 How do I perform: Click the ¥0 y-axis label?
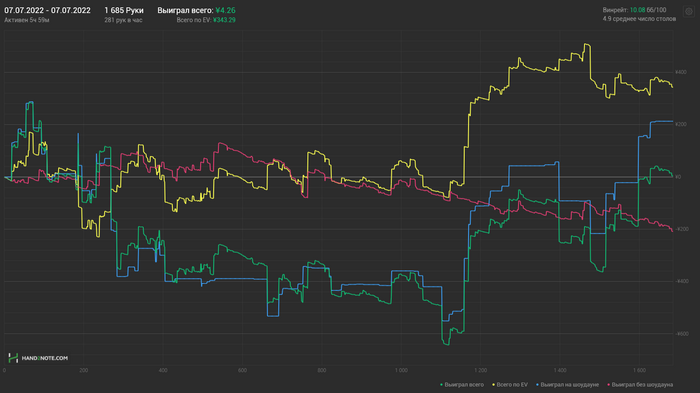pos(678,177)
